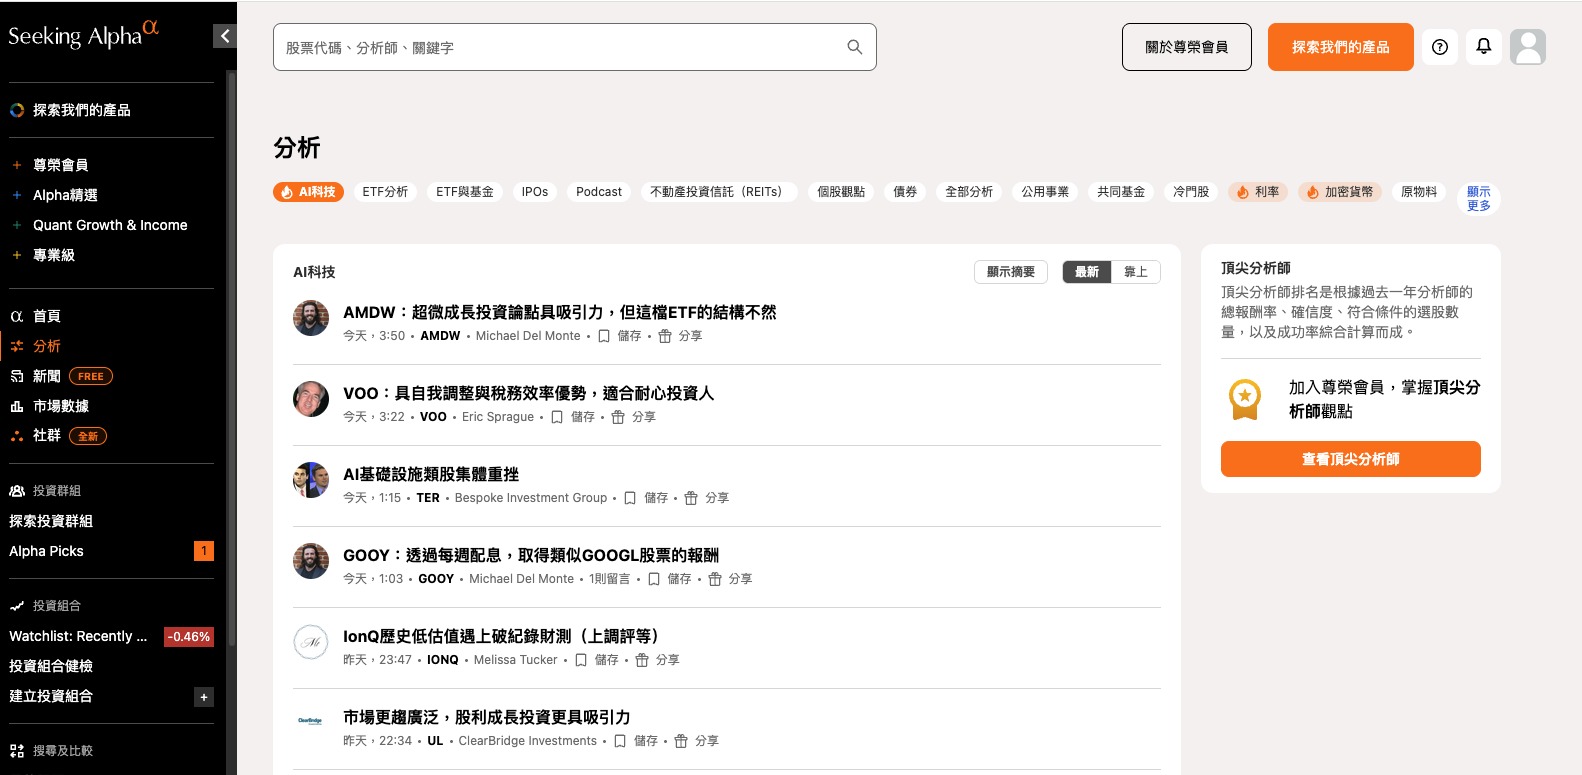The width and height of the screenshot is (1582, 775).
Task: Open 投資組合健檢 in the sidebar
Action: pos(51,666)
